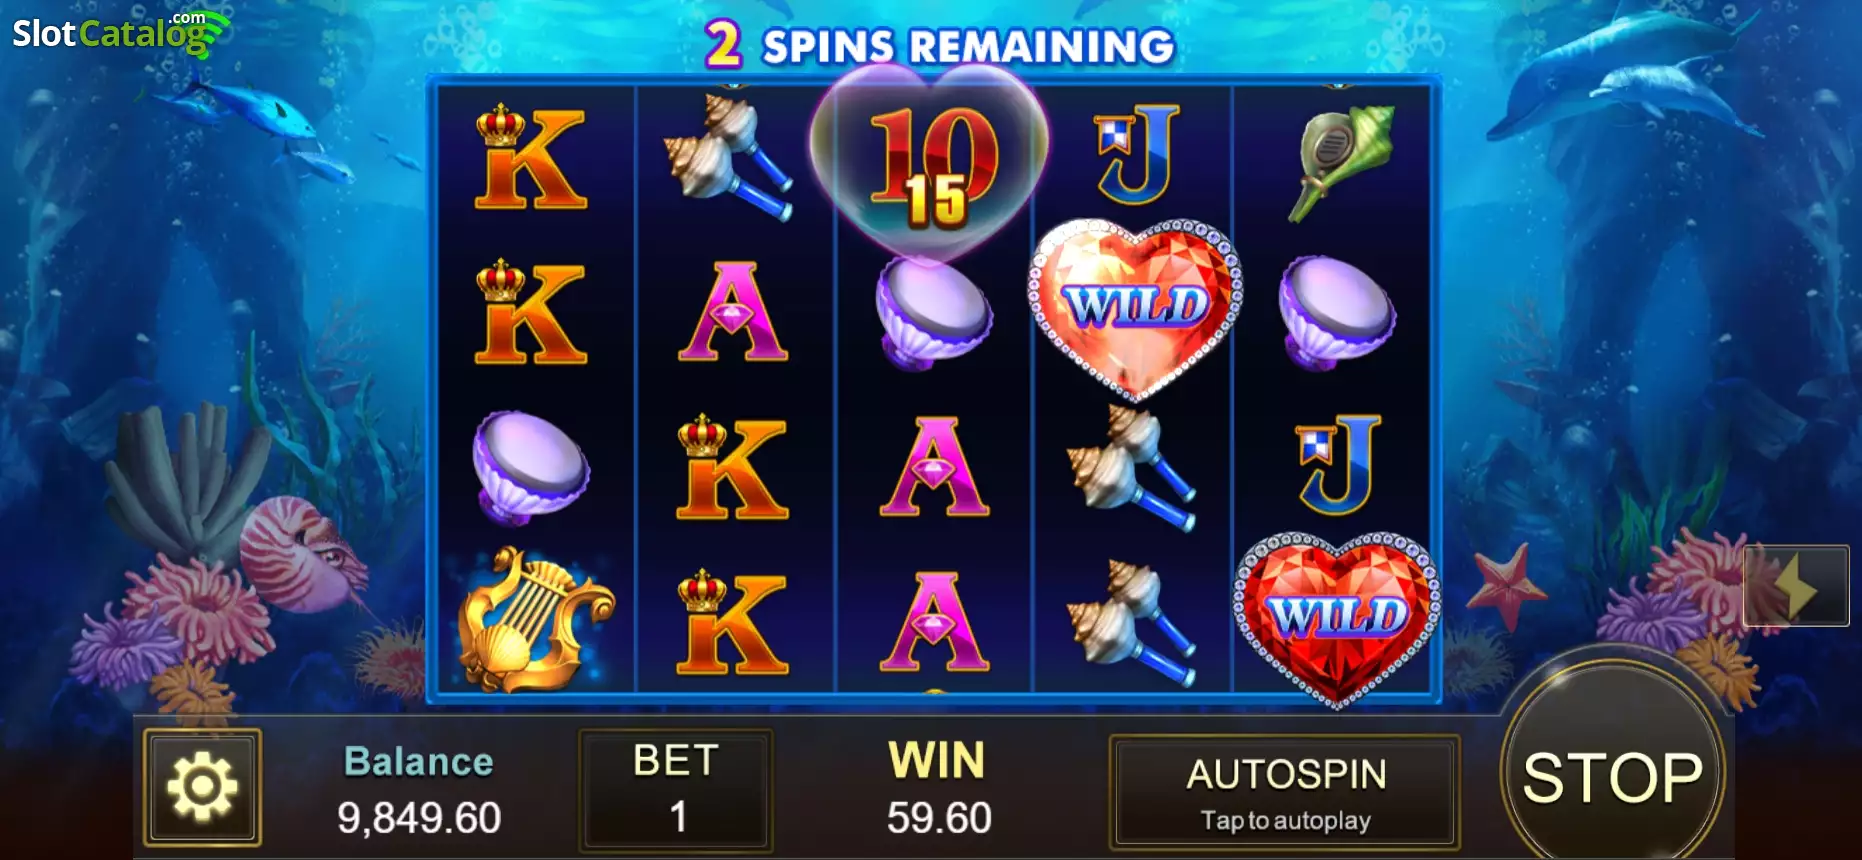Image resolution: width=1862 pixels, height=860 pixels.
Task: Select the seashell horn atop reel two
Action: coord(729,156)
